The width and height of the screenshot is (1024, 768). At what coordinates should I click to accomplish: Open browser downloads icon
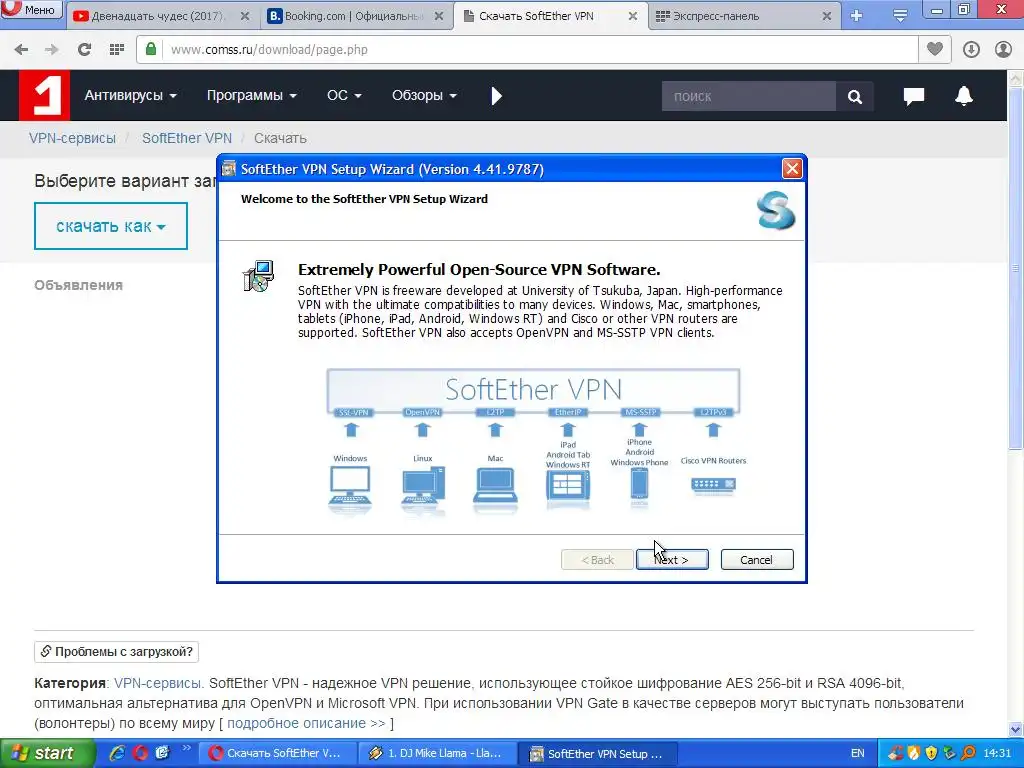tap(971, 50)
